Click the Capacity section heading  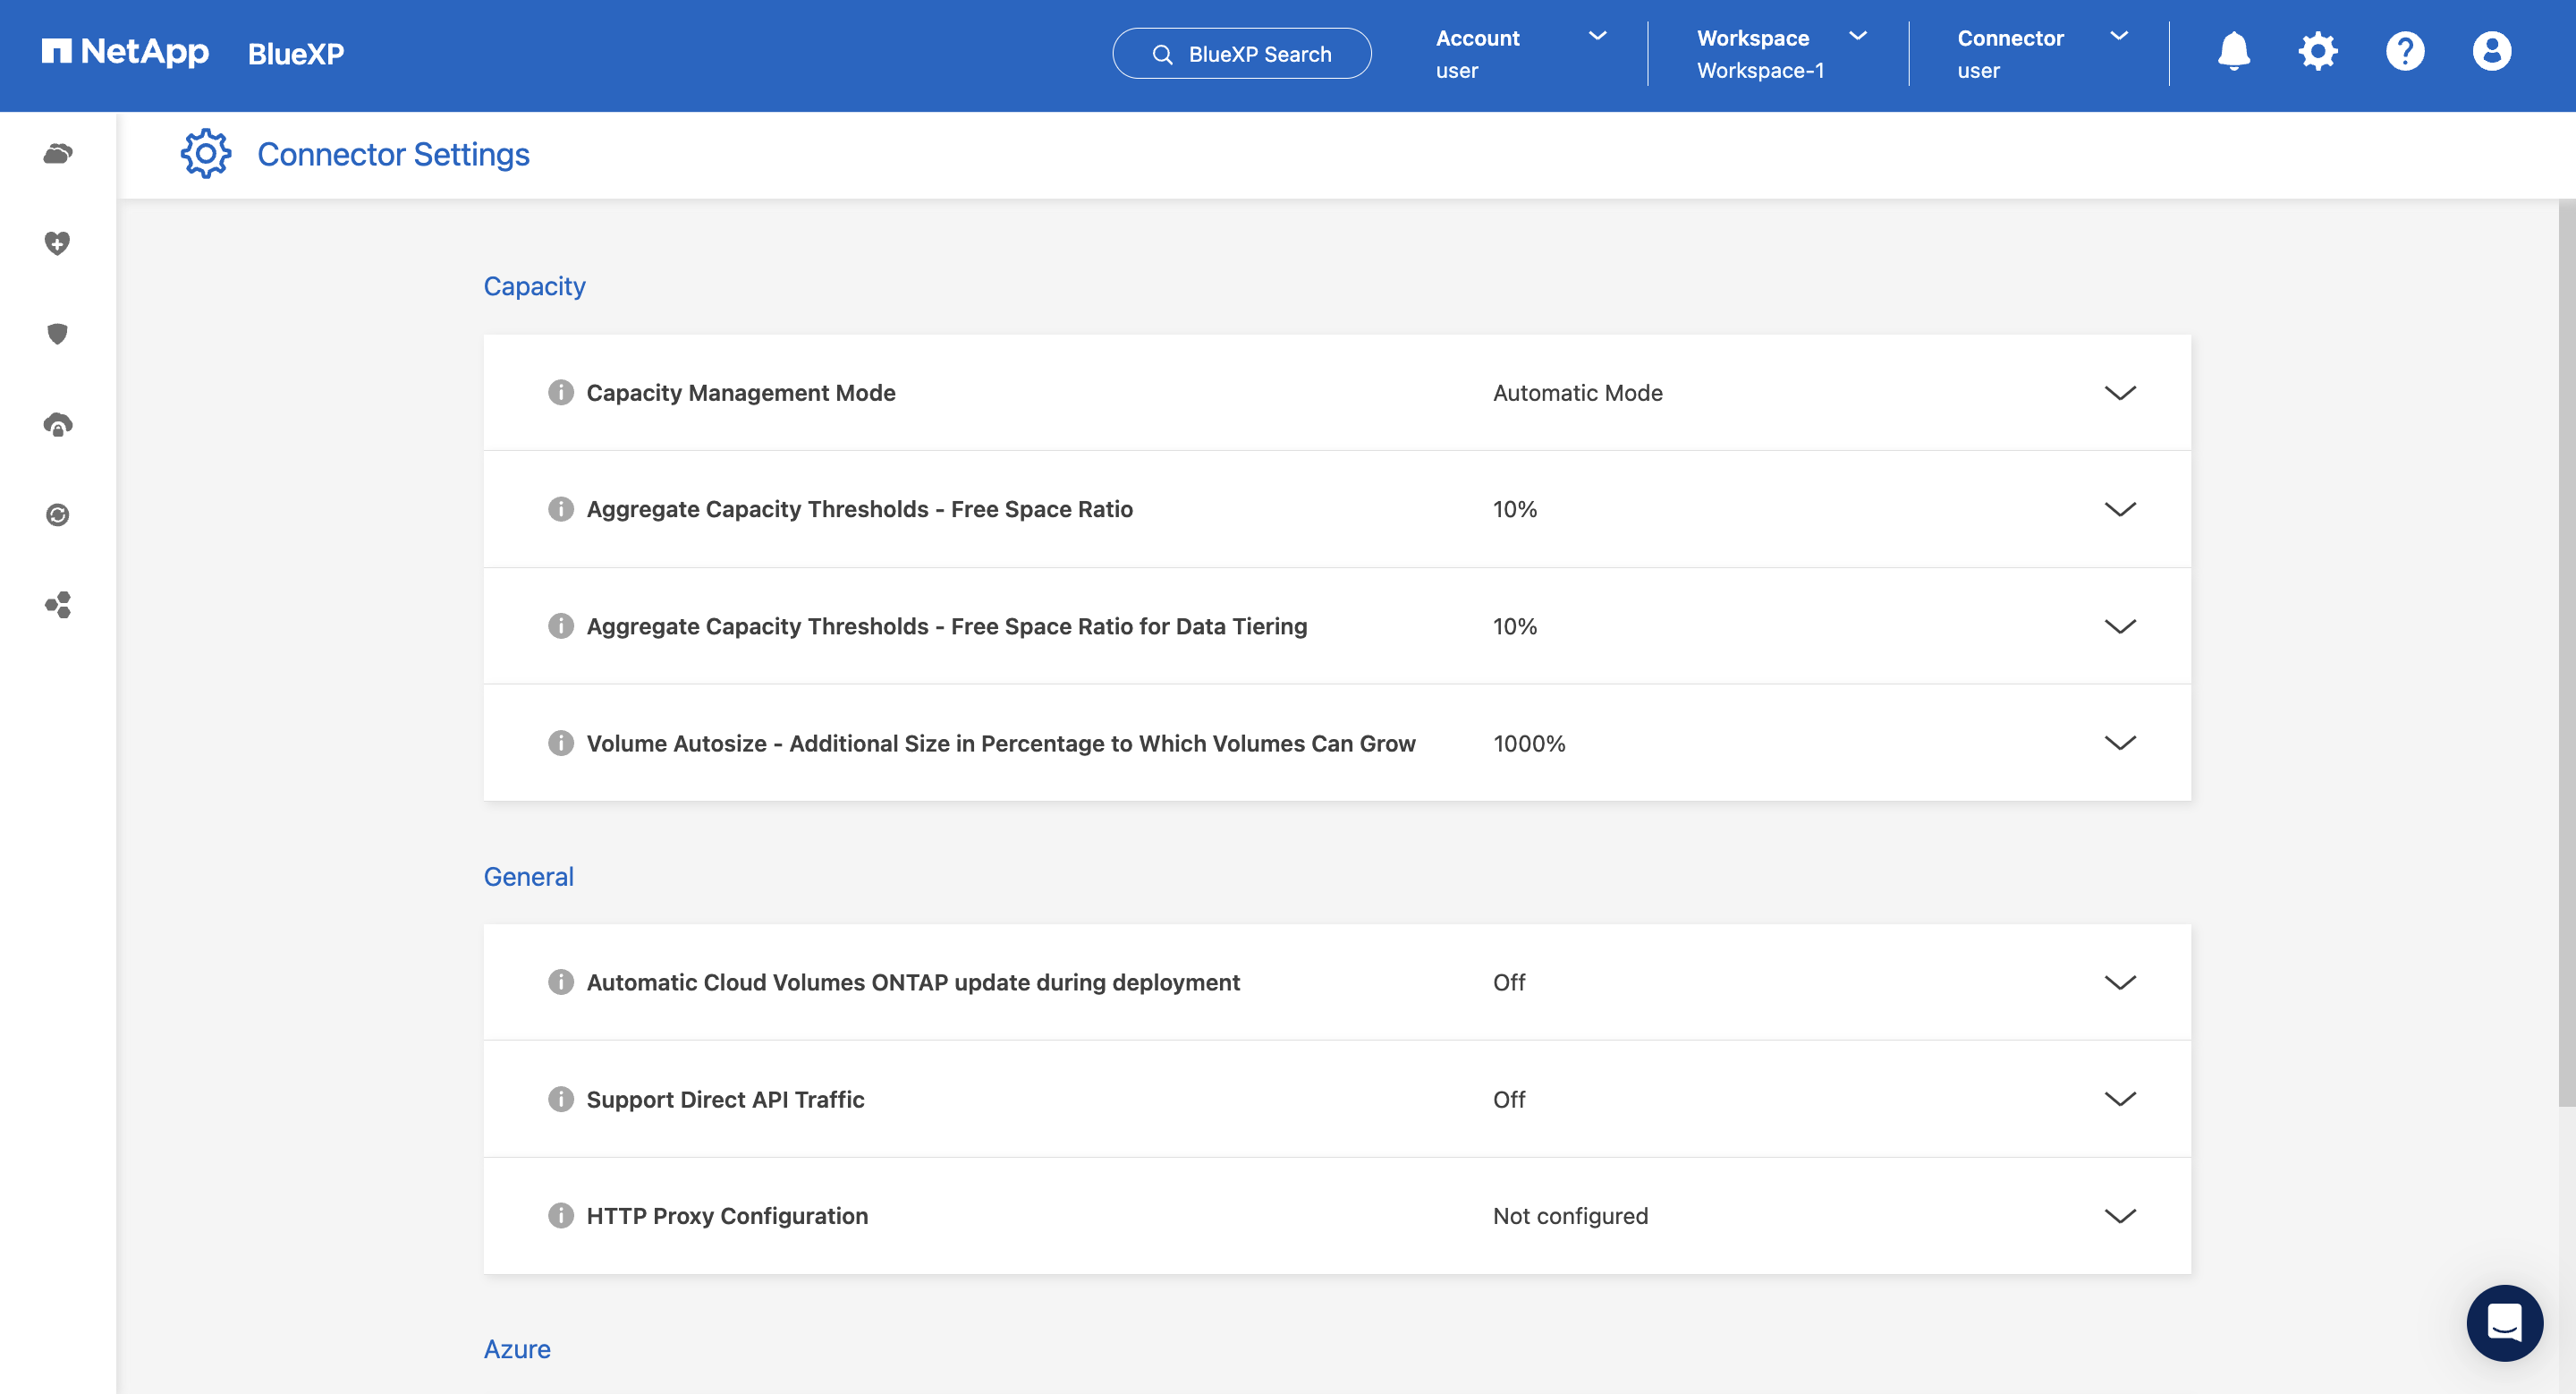tap(535, 286)
